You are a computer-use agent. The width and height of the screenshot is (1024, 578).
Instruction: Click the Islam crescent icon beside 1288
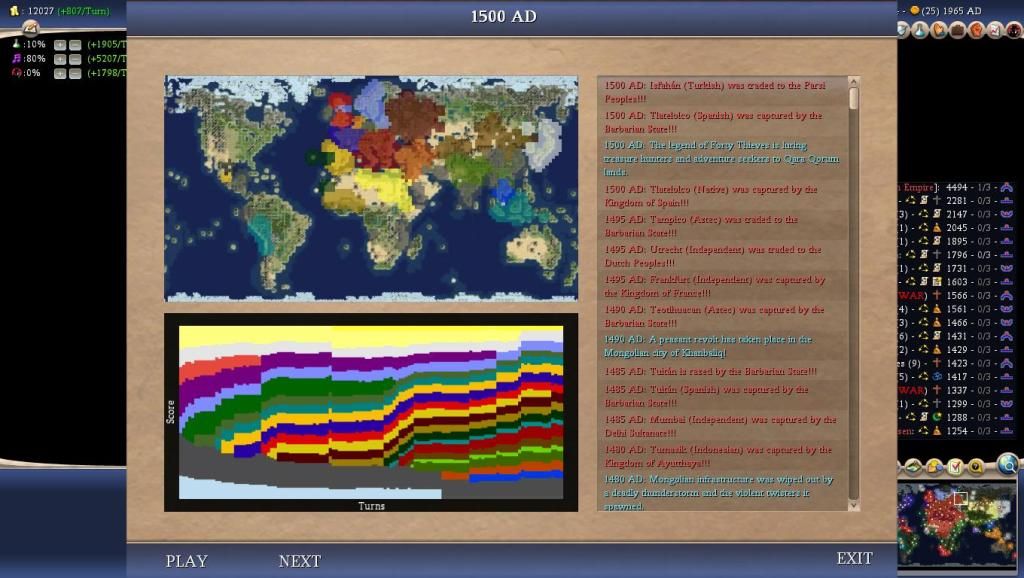pyautogui.click(x=936, y=417)
